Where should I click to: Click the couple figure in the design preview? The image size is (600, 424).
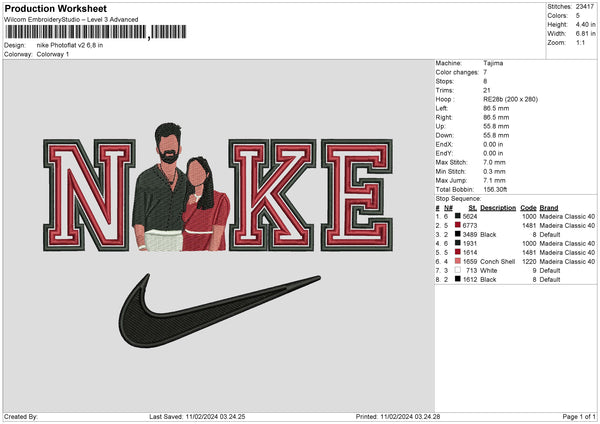181,188
